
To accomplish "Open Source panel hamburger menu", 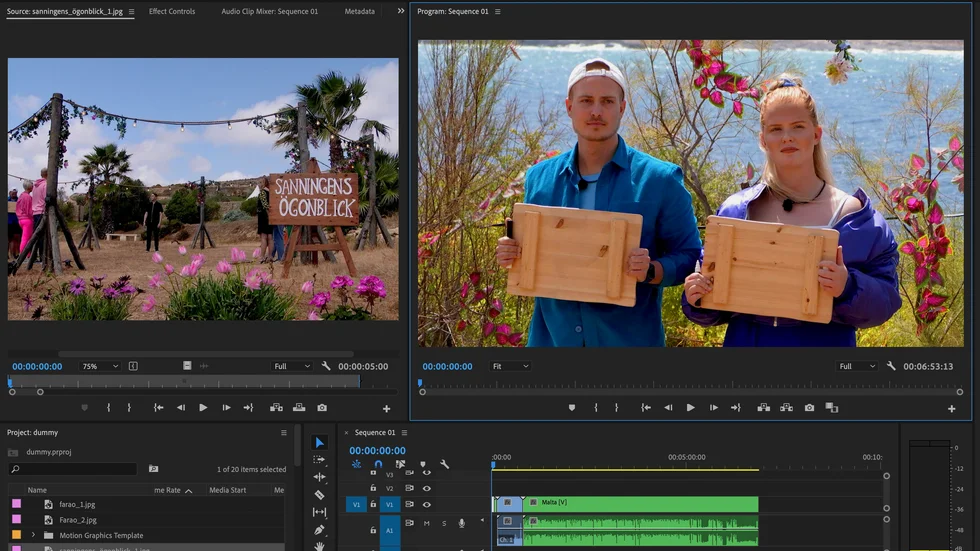I will point(131,11).
